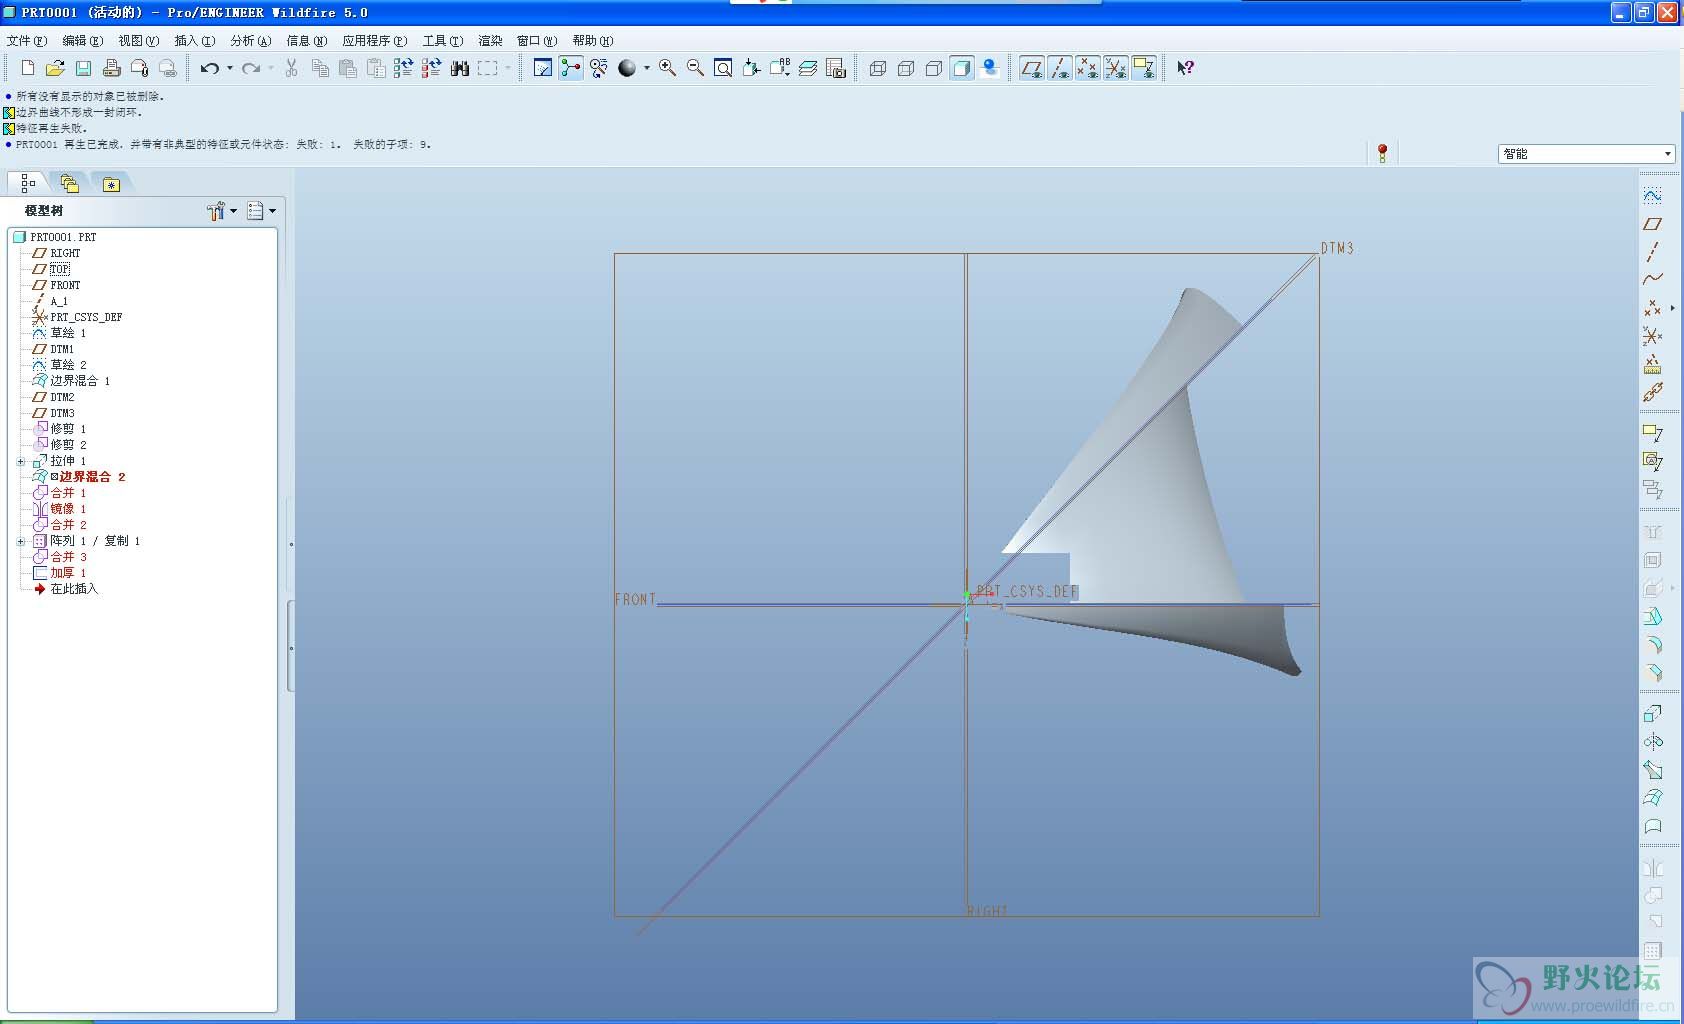1684x1024 pixels.
Task: Switch to shading display mode
Action: (962, 68)
